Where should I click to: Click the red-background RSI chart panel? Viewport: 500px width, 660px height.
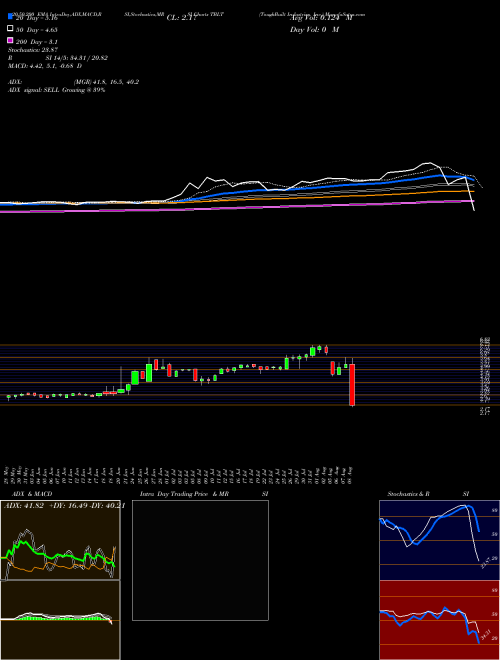(439, 620)
